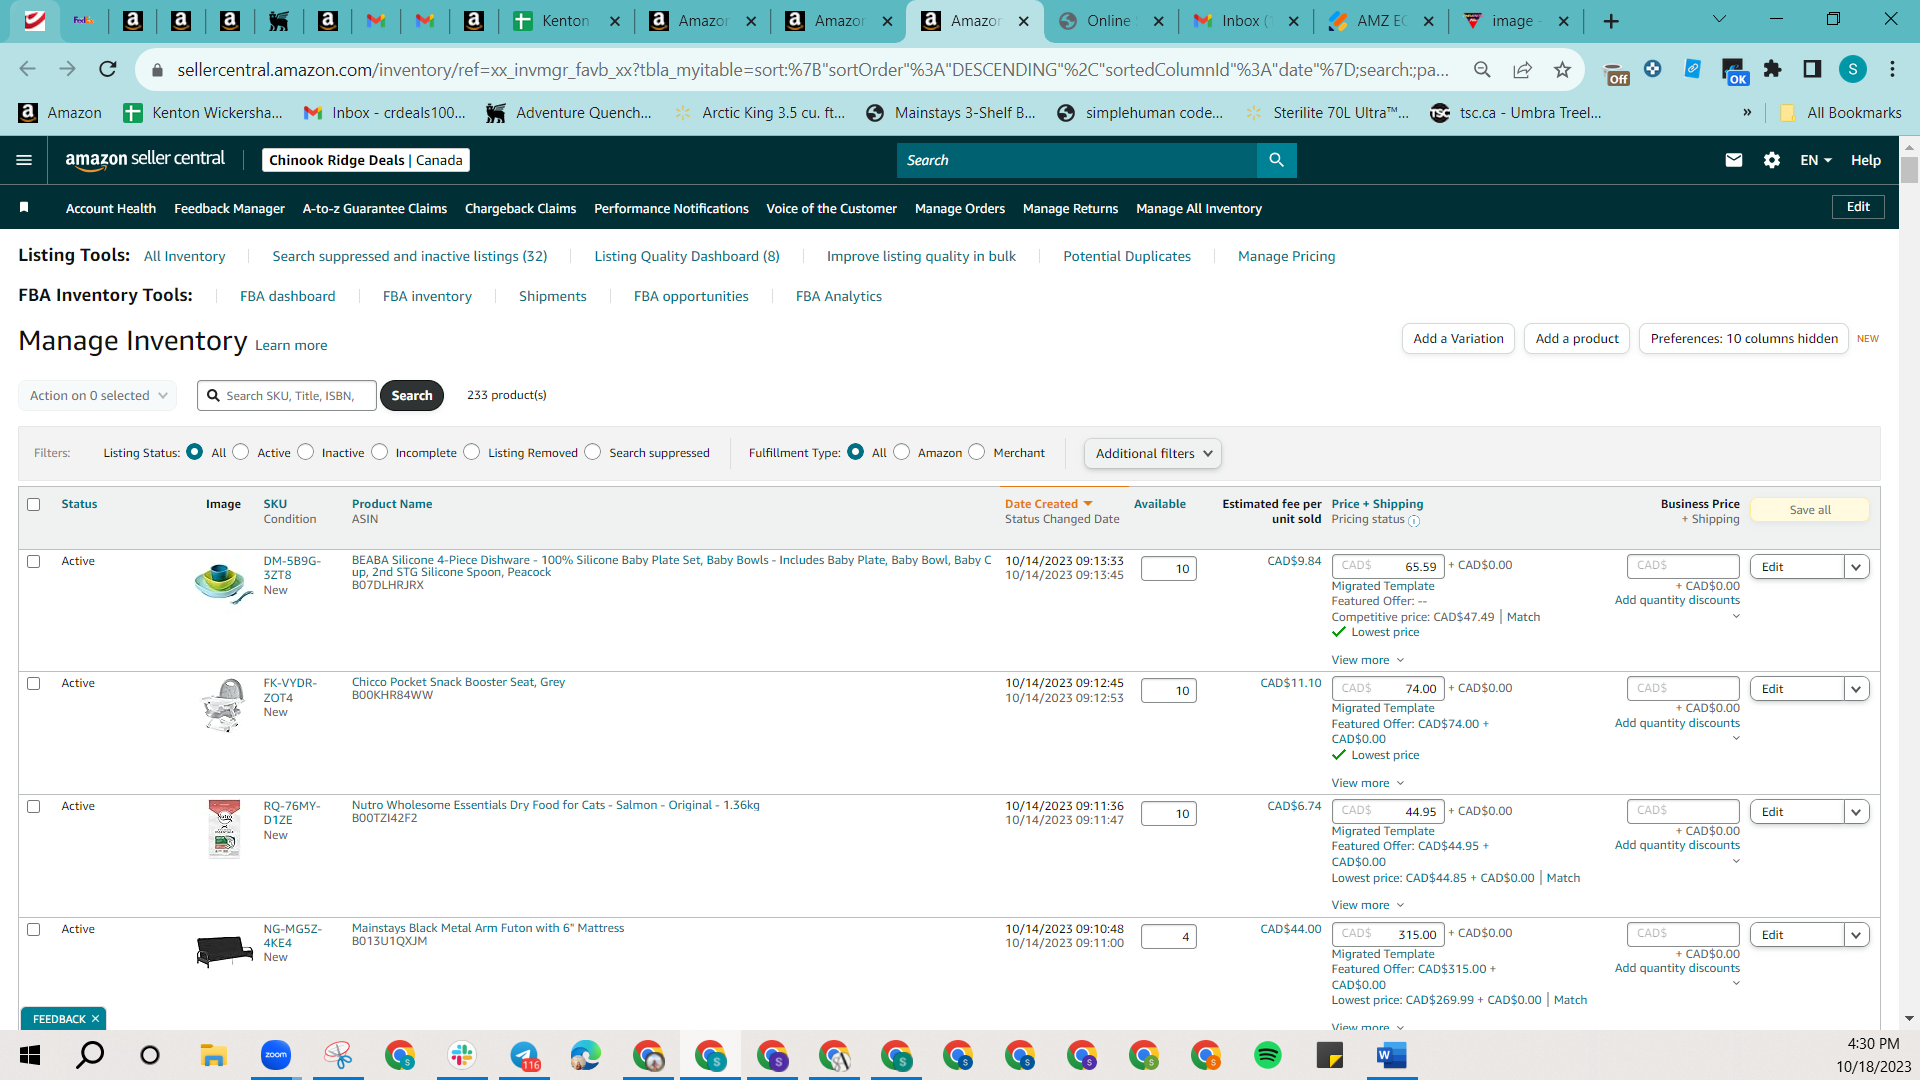Open the browser zoom magnifier icon
Viewport: 1920px width, 1080px height.
click(1482, 69)
